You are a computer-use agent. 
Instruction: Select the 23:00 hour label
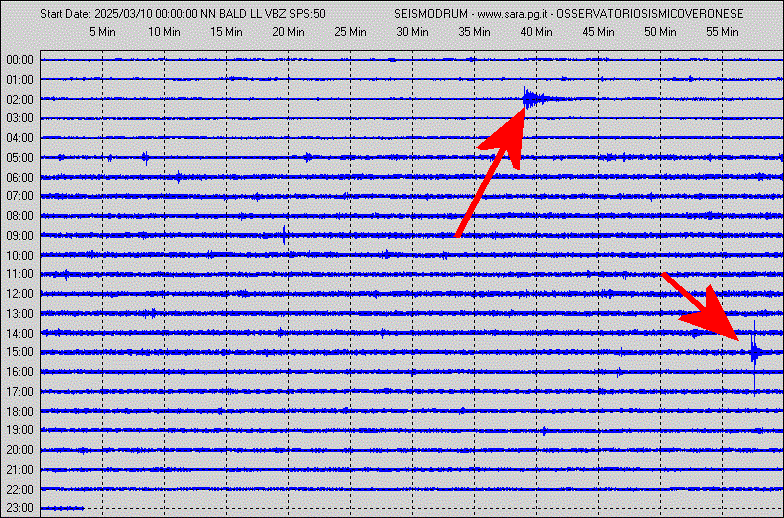pyautogui.click(x=20, y=508)
